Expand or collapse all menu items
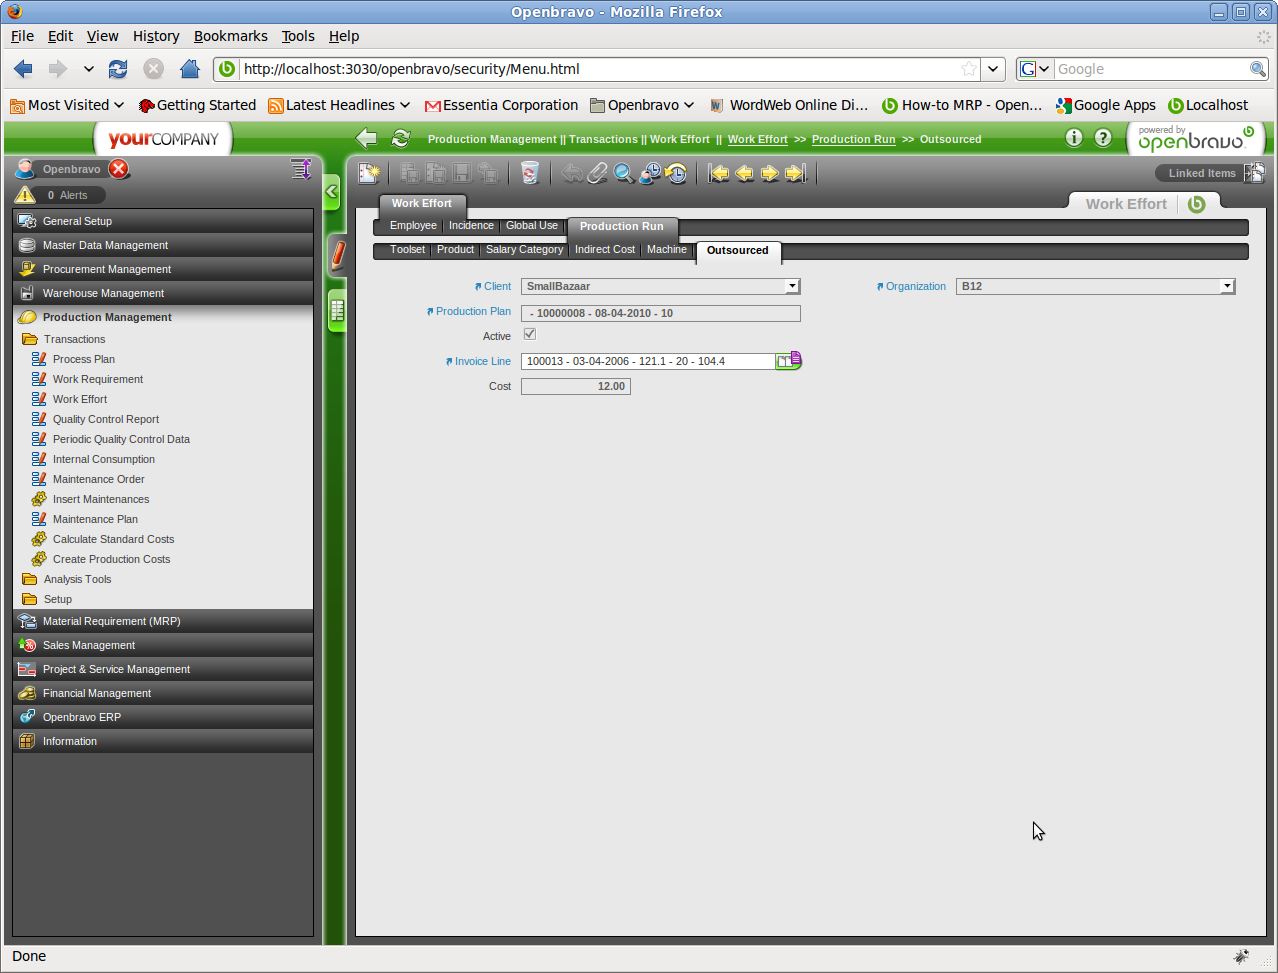 (300, 169)
